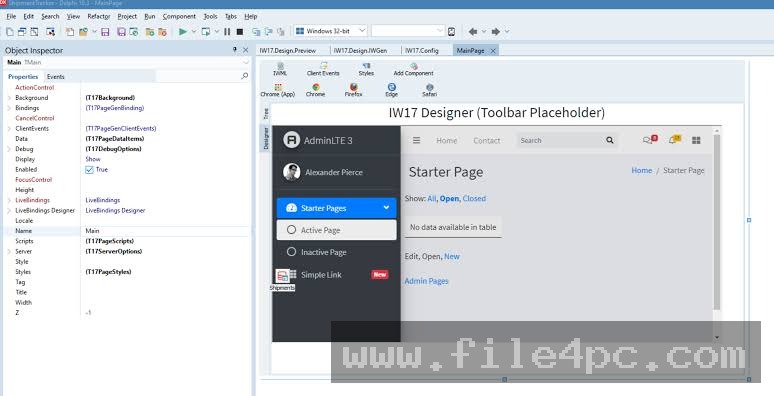Expand the Bindings property
The height and width of the screenshot is (396, 774).
click(9, 108)
